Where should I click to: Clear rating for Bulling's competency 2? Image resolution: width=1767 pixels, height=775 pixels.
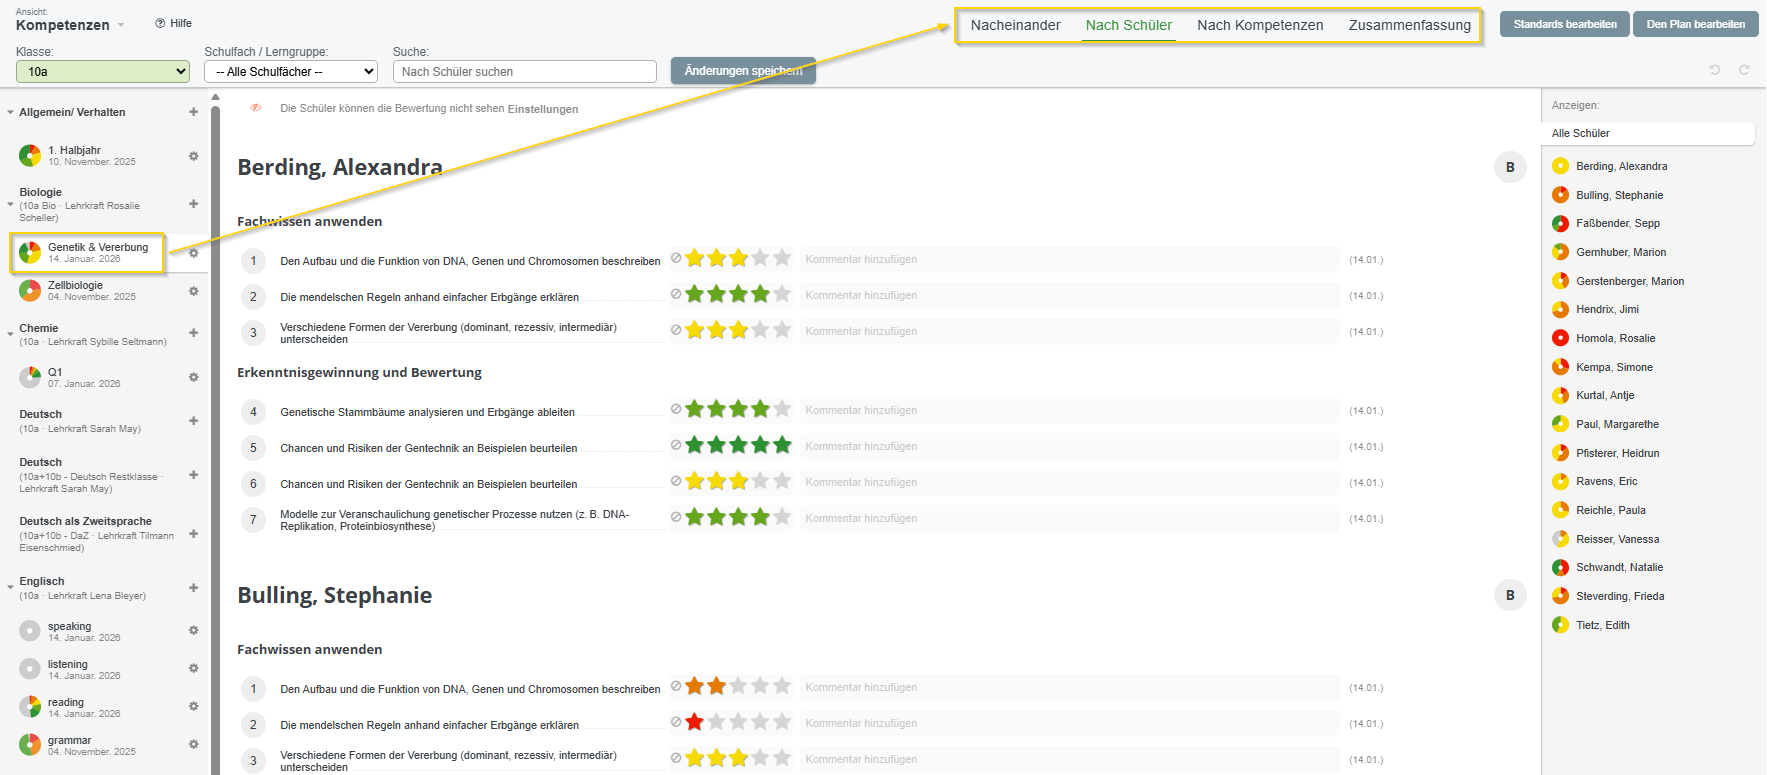(676, 722)
